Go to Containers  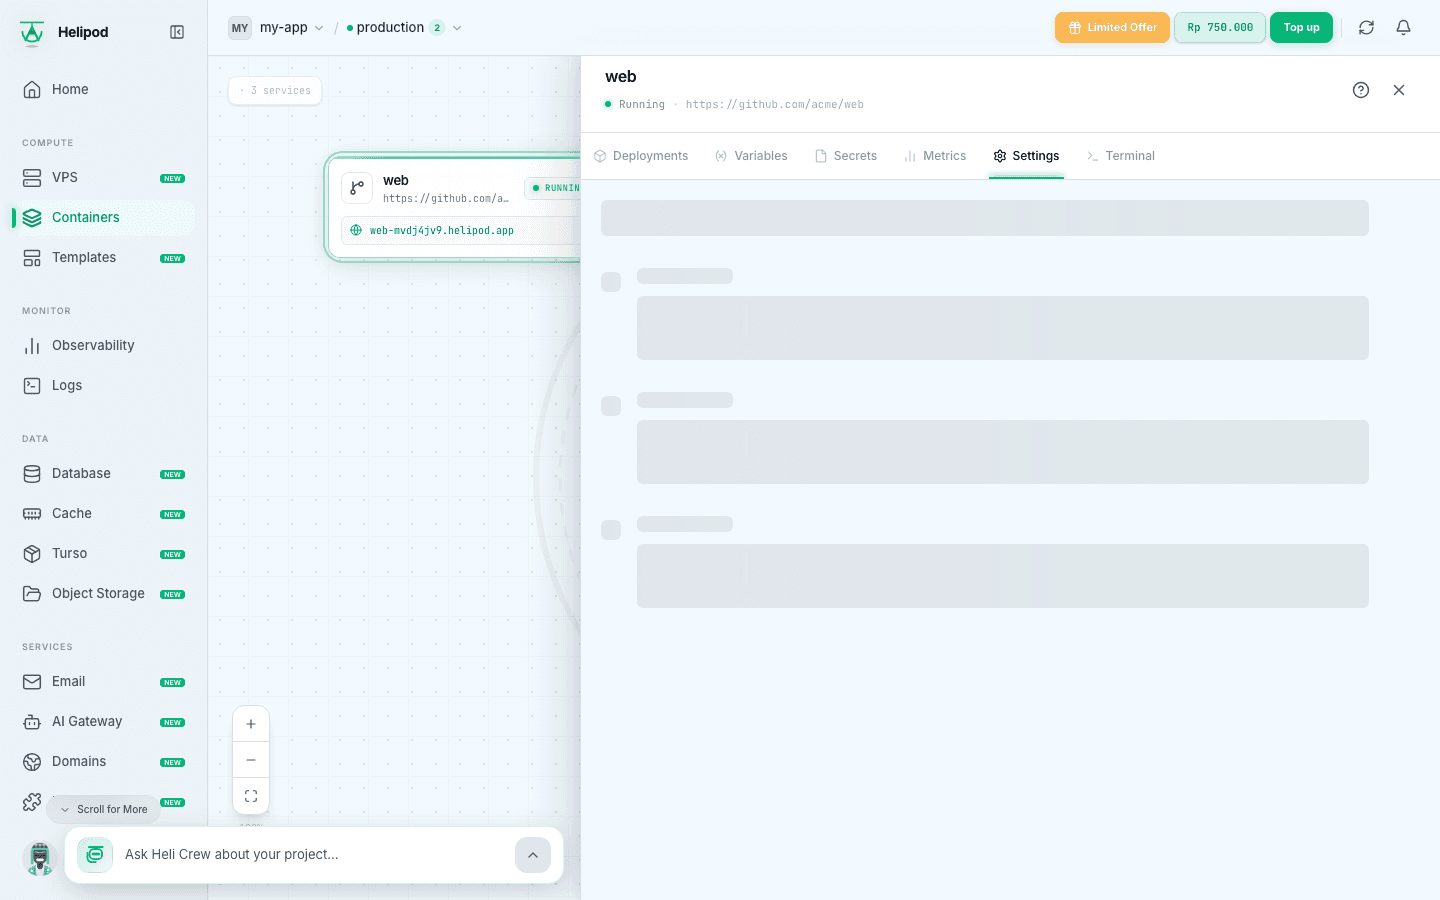pos(104,217)
